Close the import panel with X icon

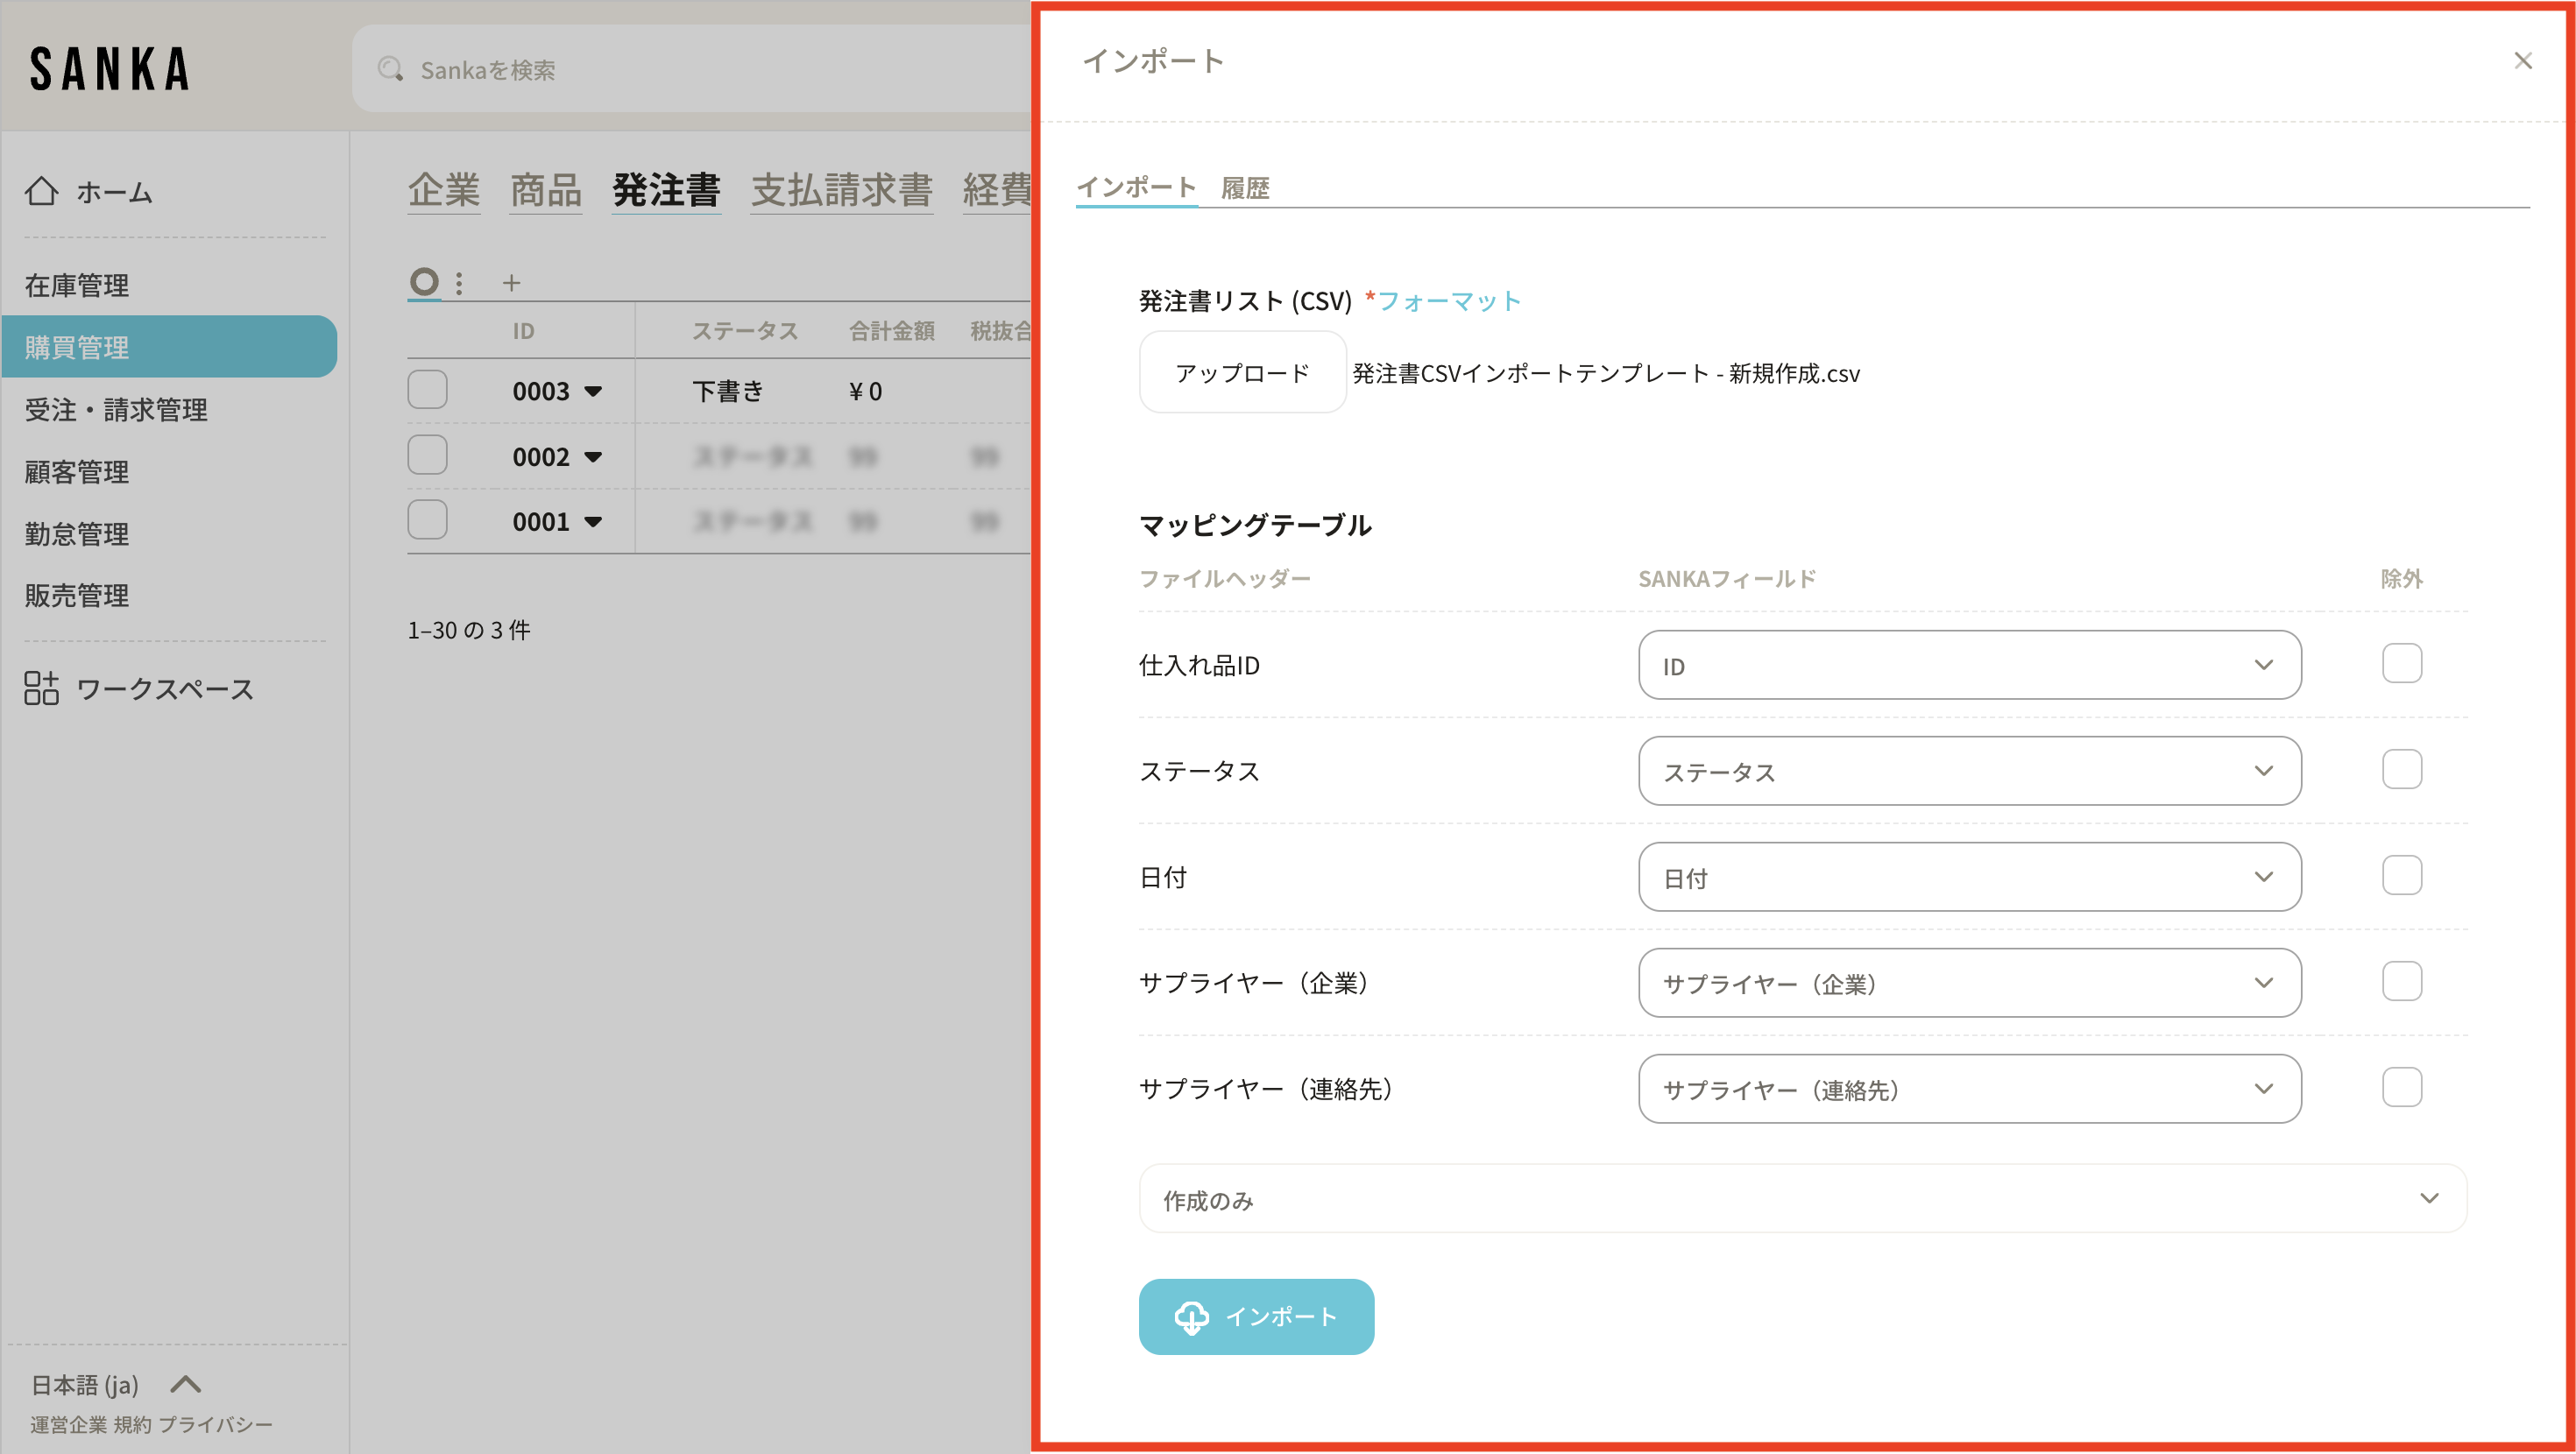(x=2522, y=61)
